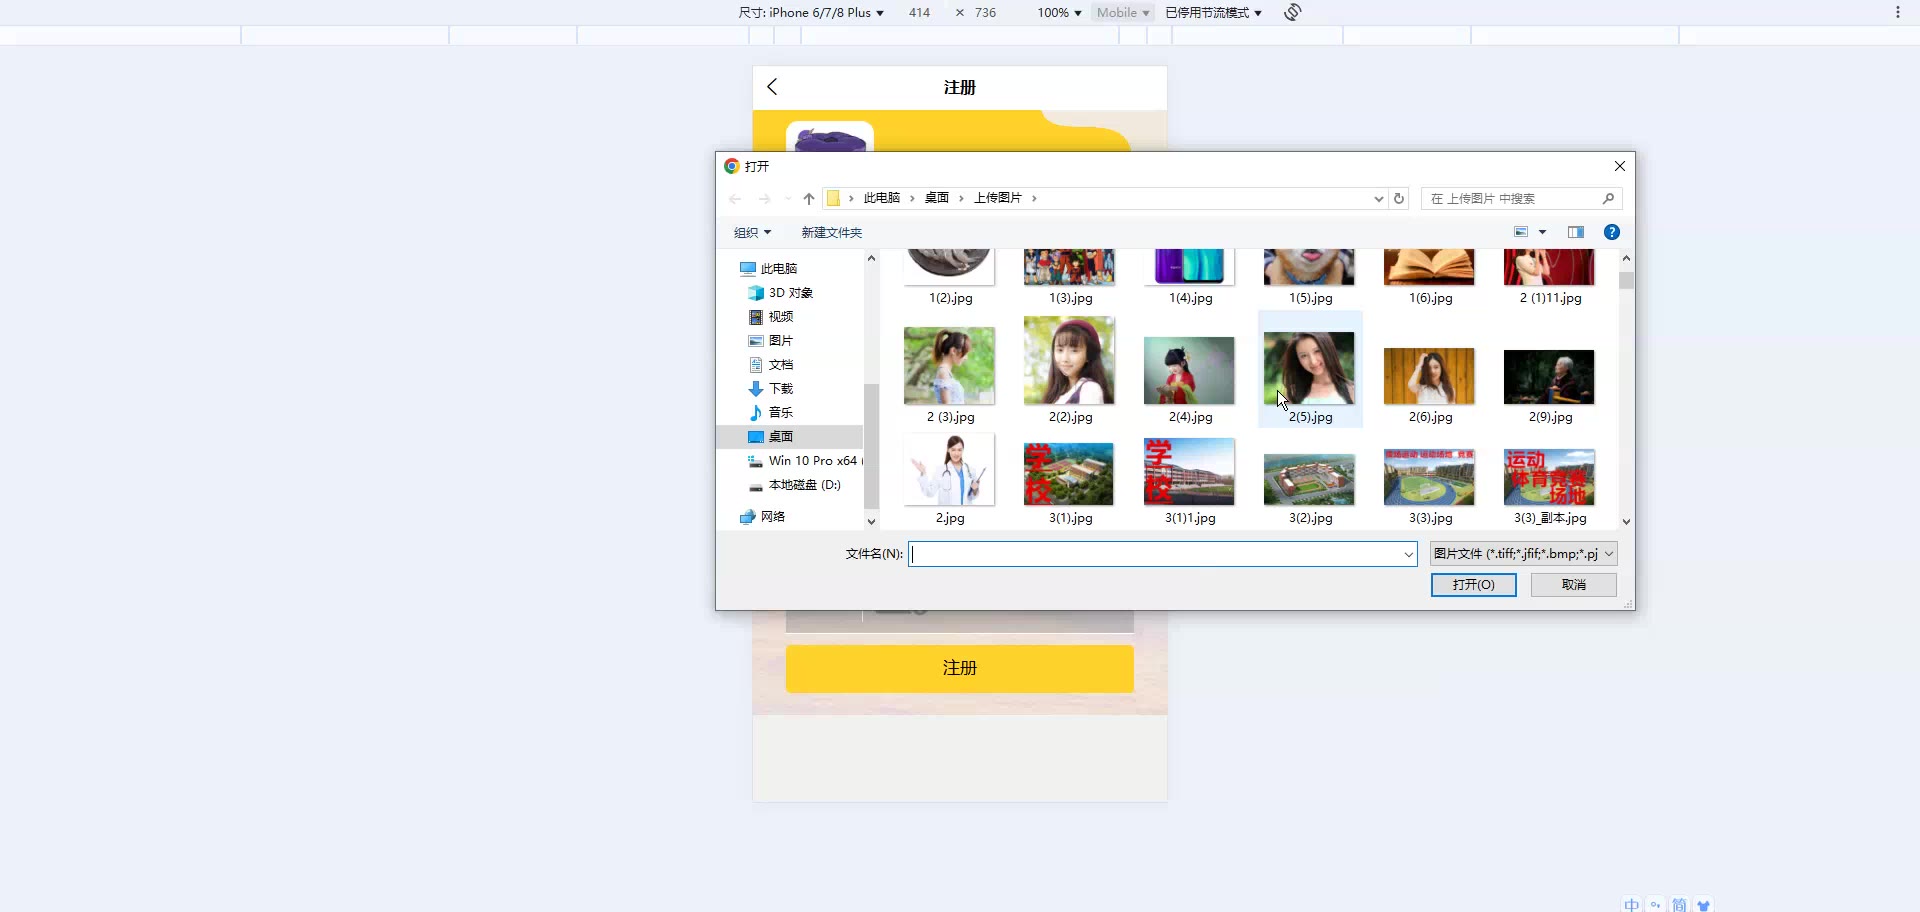Click the refresh icon beside address bar
The height and width of the screenshot is (912, 1920).
pyautogui.click(x=1399, y=198)
